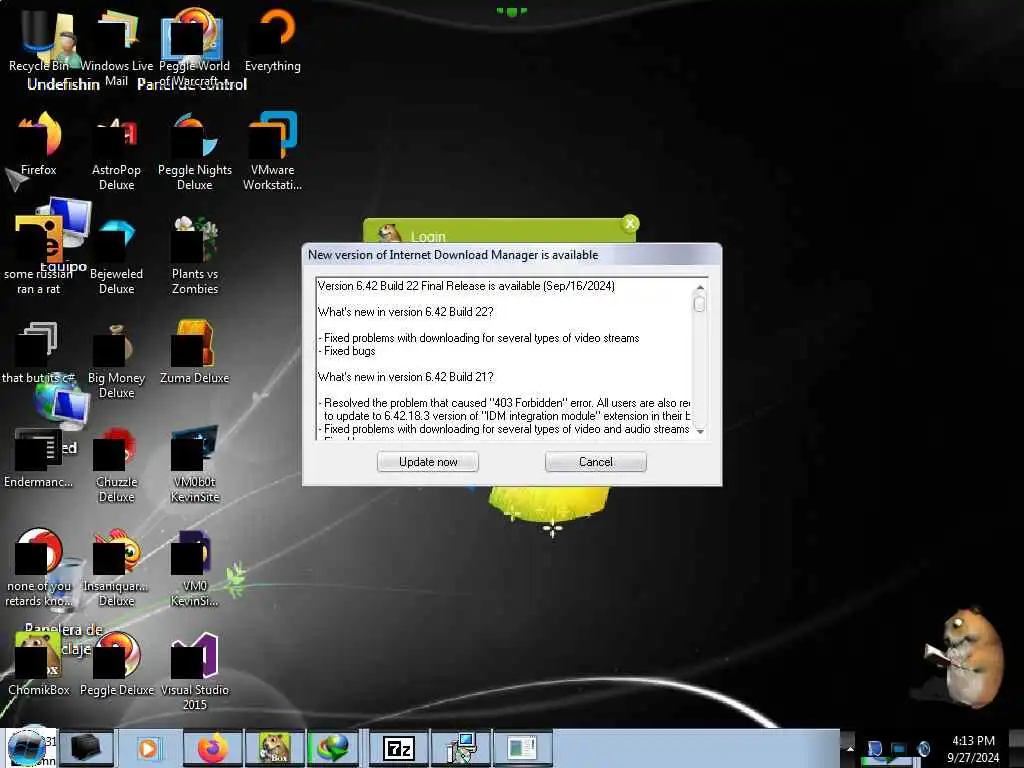
Task: Select VMware Workstation desktop icon
Action: pos(272,152)
